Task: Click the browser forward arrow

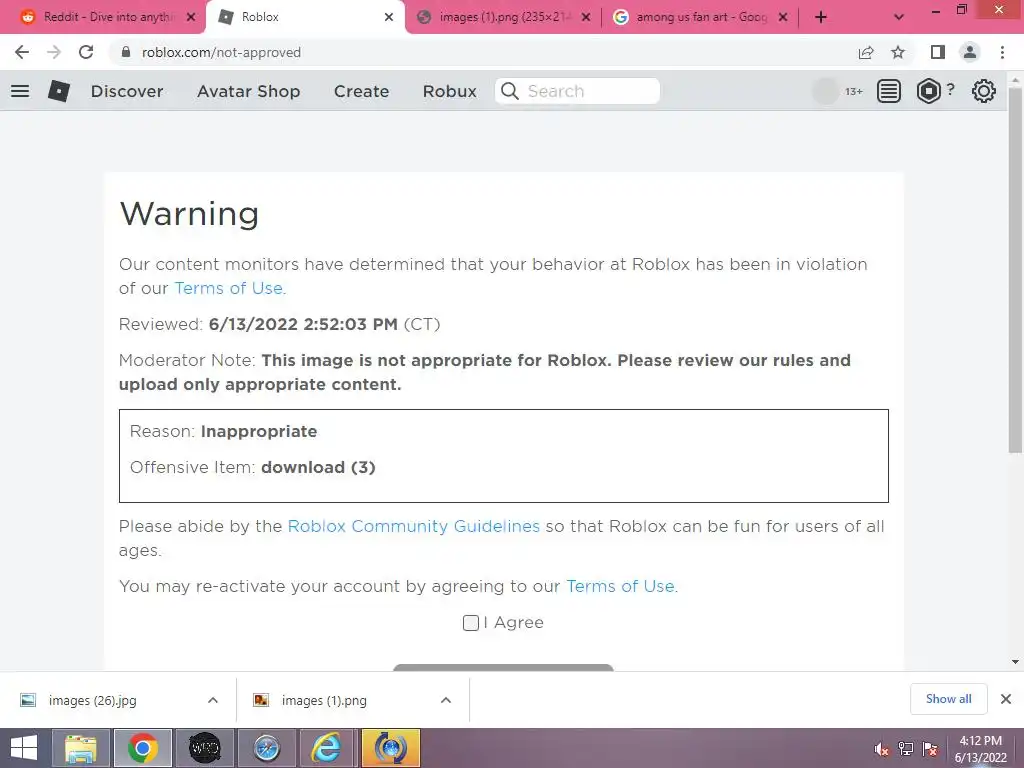Action: 54,52
